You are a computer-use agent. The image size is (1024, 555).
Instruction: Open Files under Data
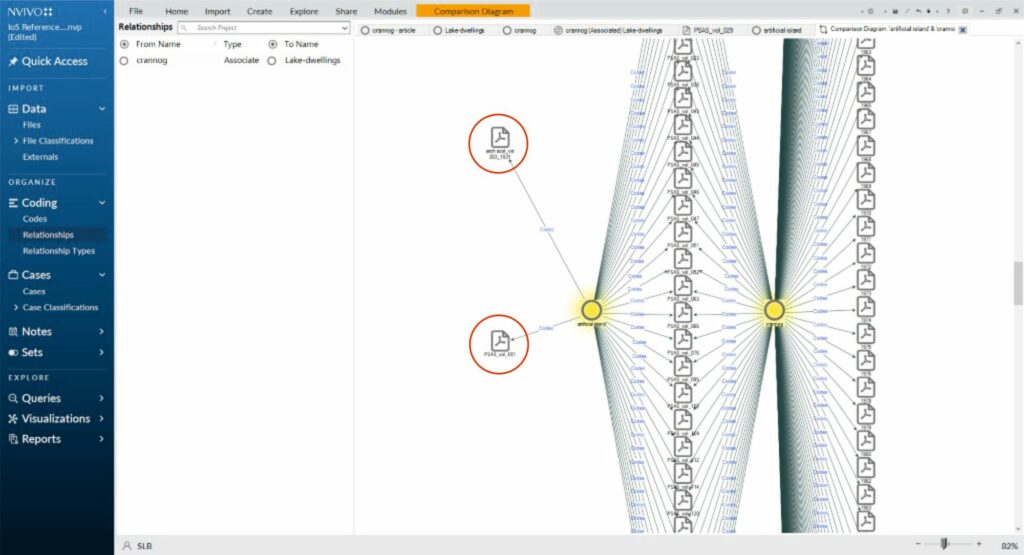tap(31, 125)
